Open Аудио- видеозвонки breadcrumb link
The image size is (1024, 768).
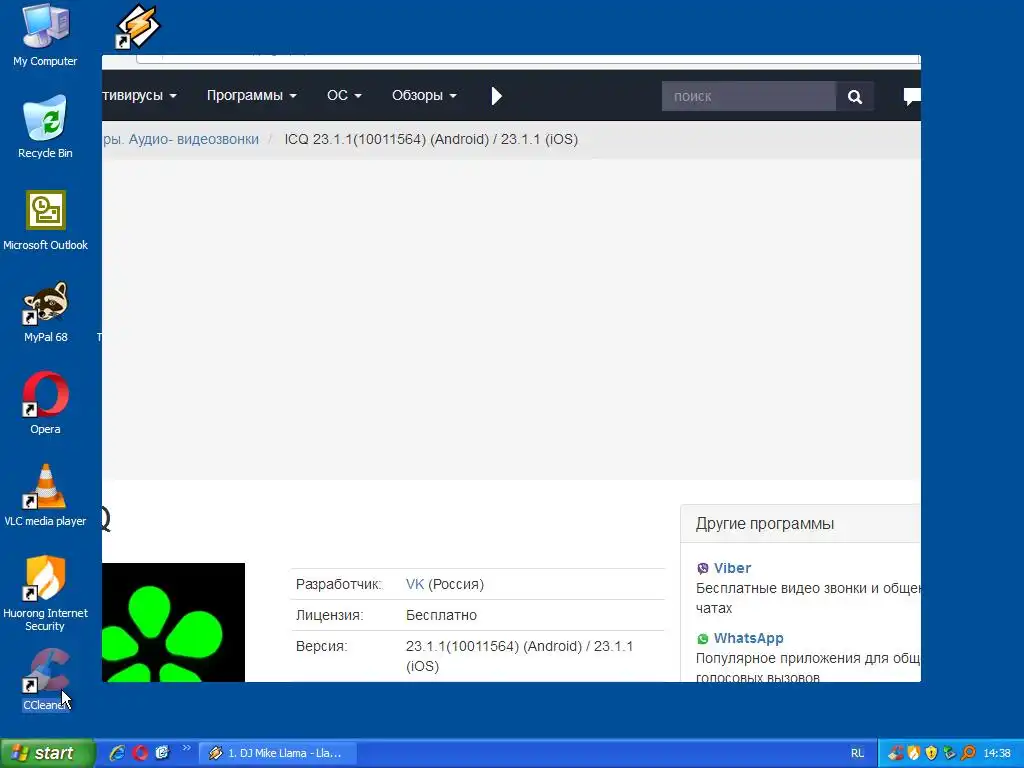click(193, 139)
